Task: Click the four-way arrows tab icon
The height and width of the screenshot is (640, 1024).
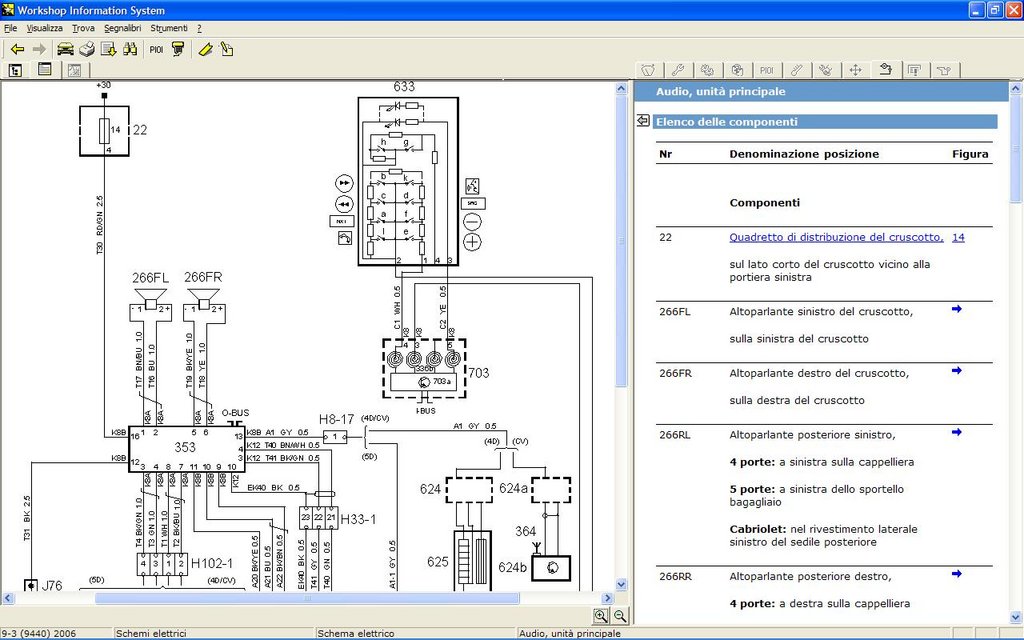Action: click(x=855, y=70)
